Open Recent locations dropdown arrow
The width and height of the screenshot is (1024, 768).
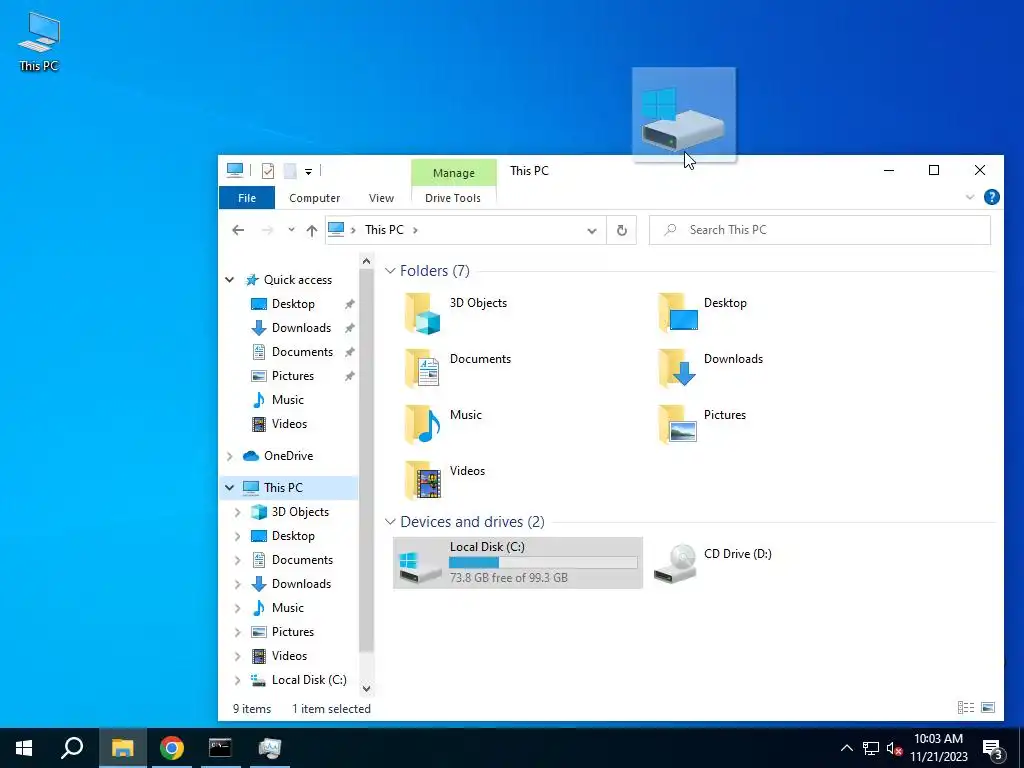(x=291, y=230)
